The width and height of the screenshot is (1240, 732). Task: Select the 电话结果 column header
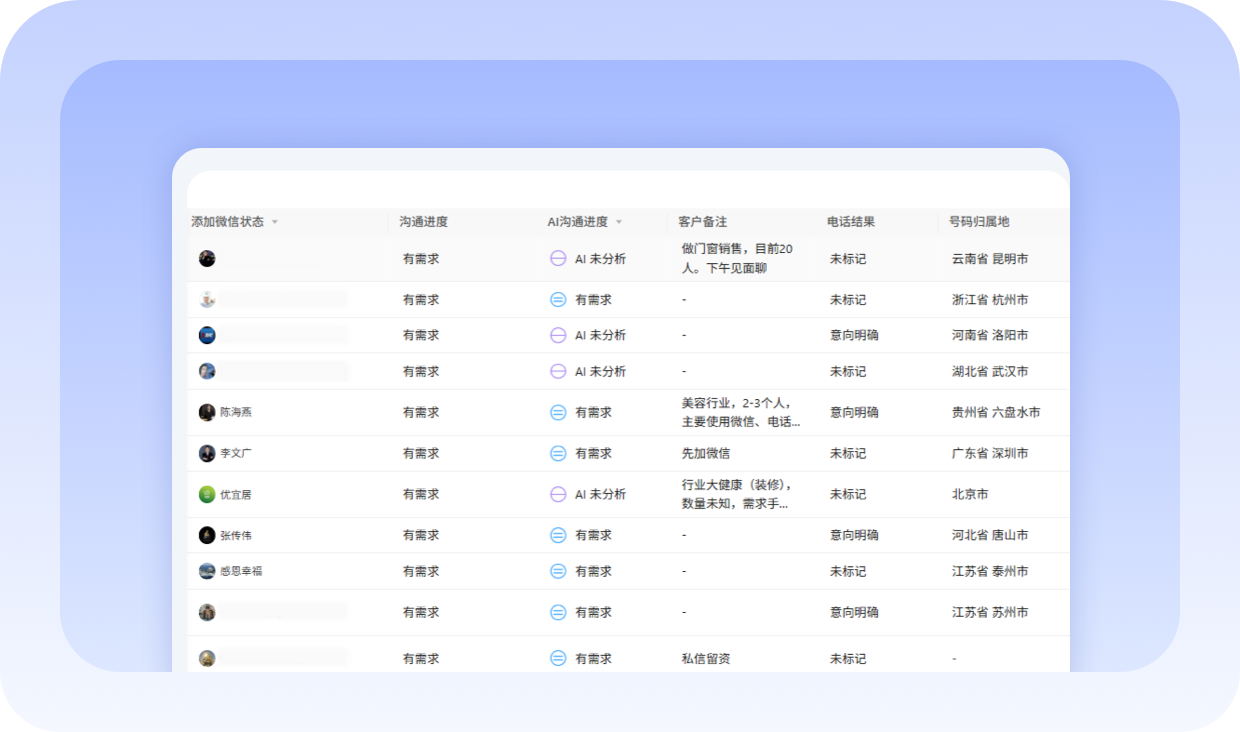[x=851, y=222]
